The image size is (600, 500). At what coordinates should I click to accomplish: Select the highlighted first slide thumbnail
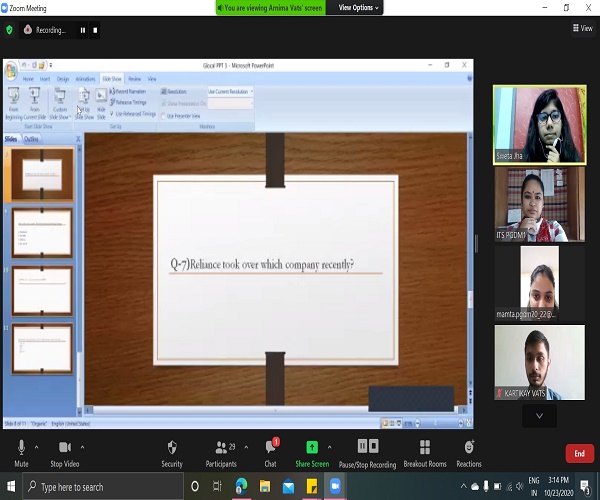42,175
